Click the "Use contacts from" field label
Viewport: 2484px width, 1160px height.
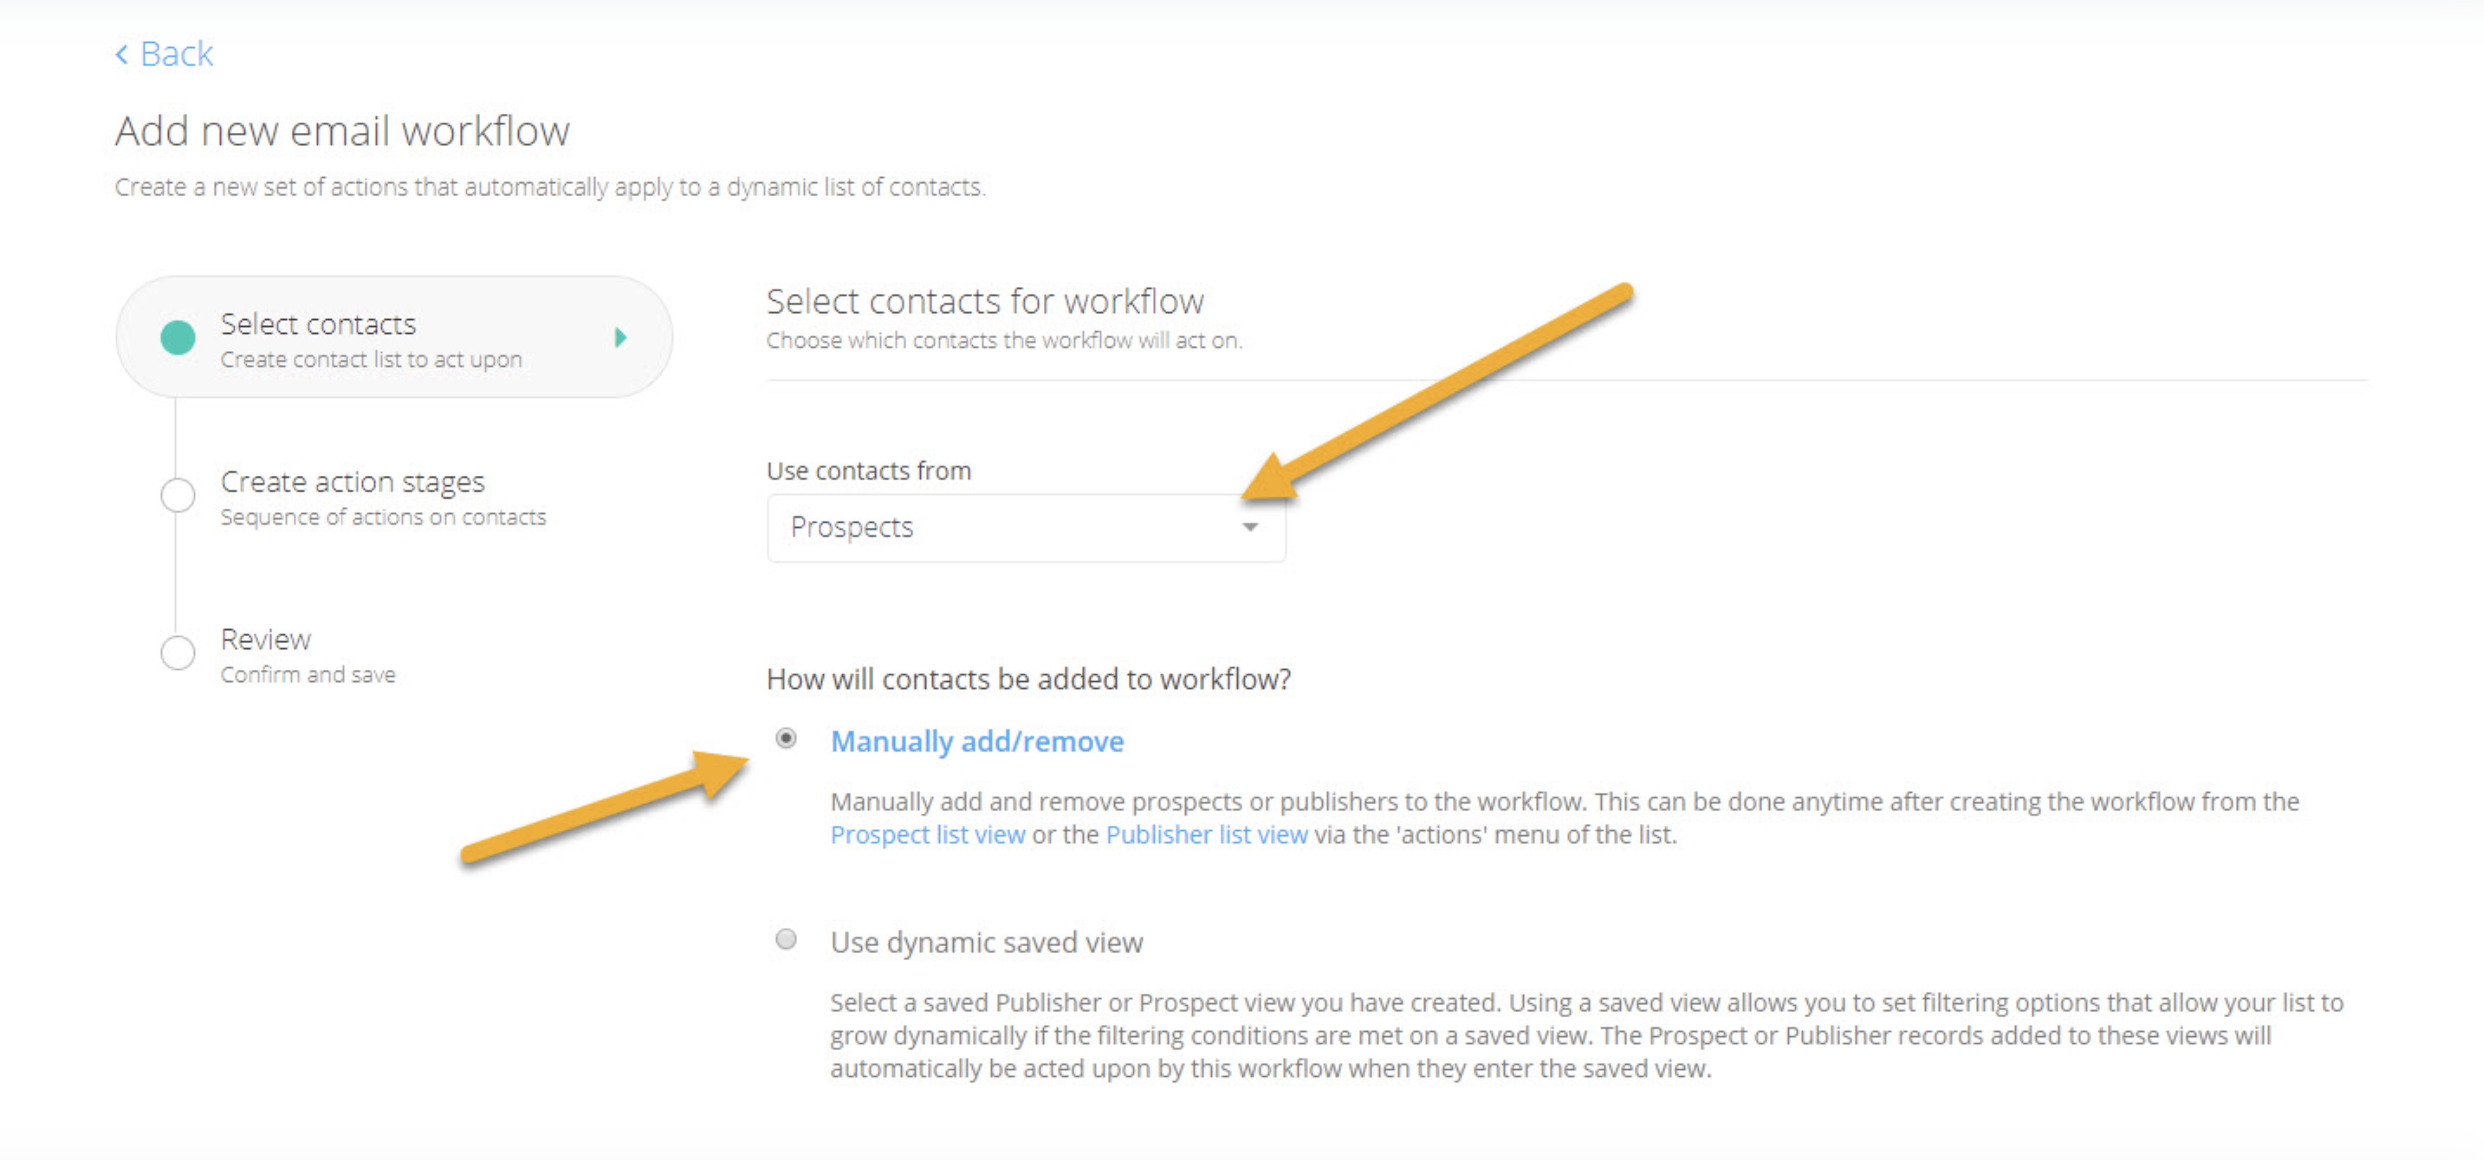[868, 471]
